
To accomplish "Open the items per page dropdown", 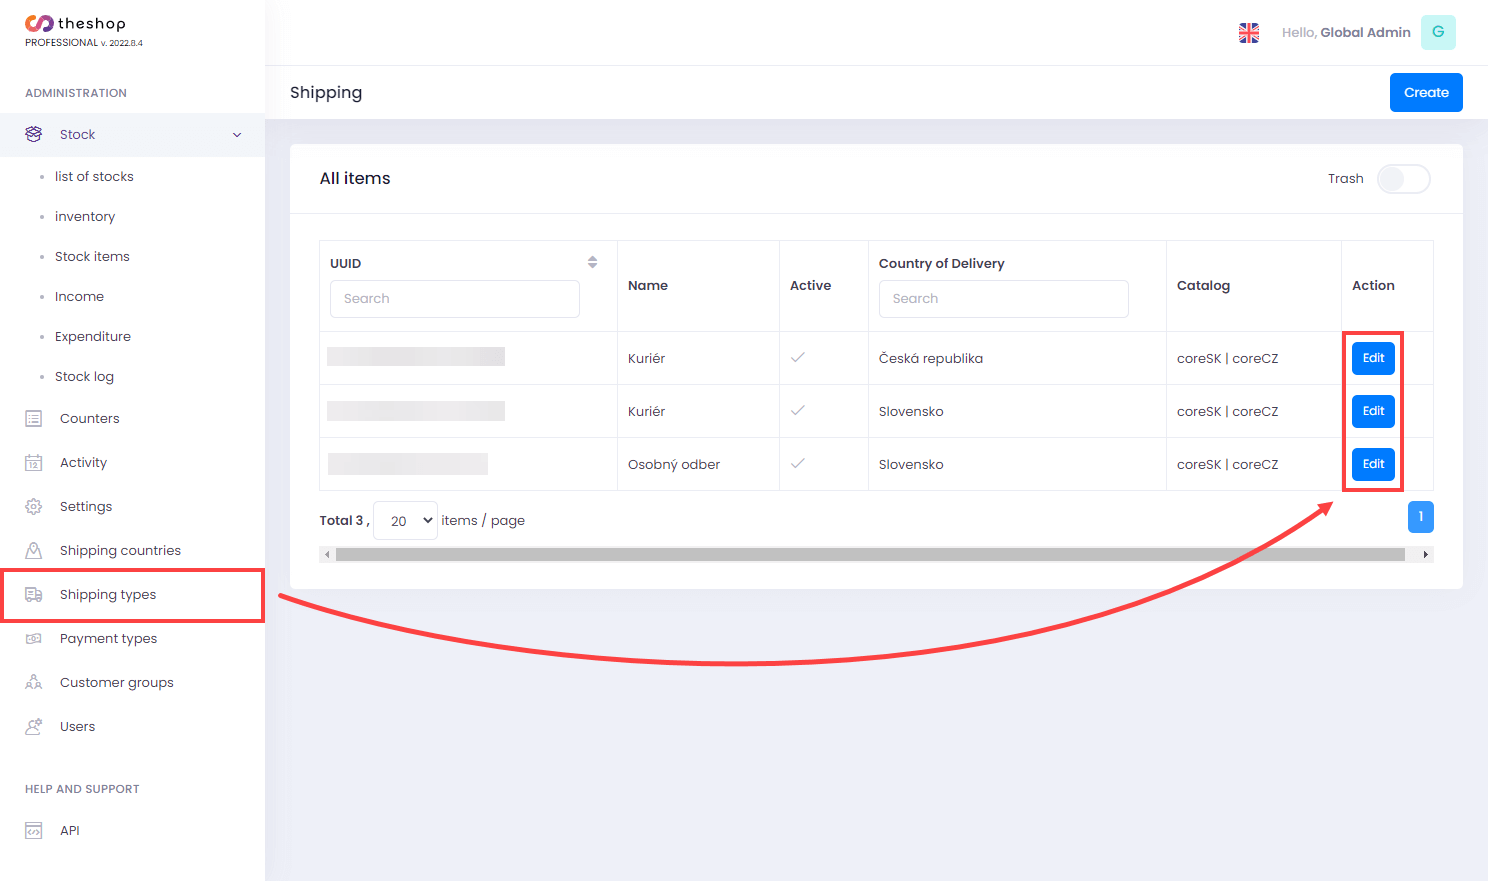I will [405, 521].
